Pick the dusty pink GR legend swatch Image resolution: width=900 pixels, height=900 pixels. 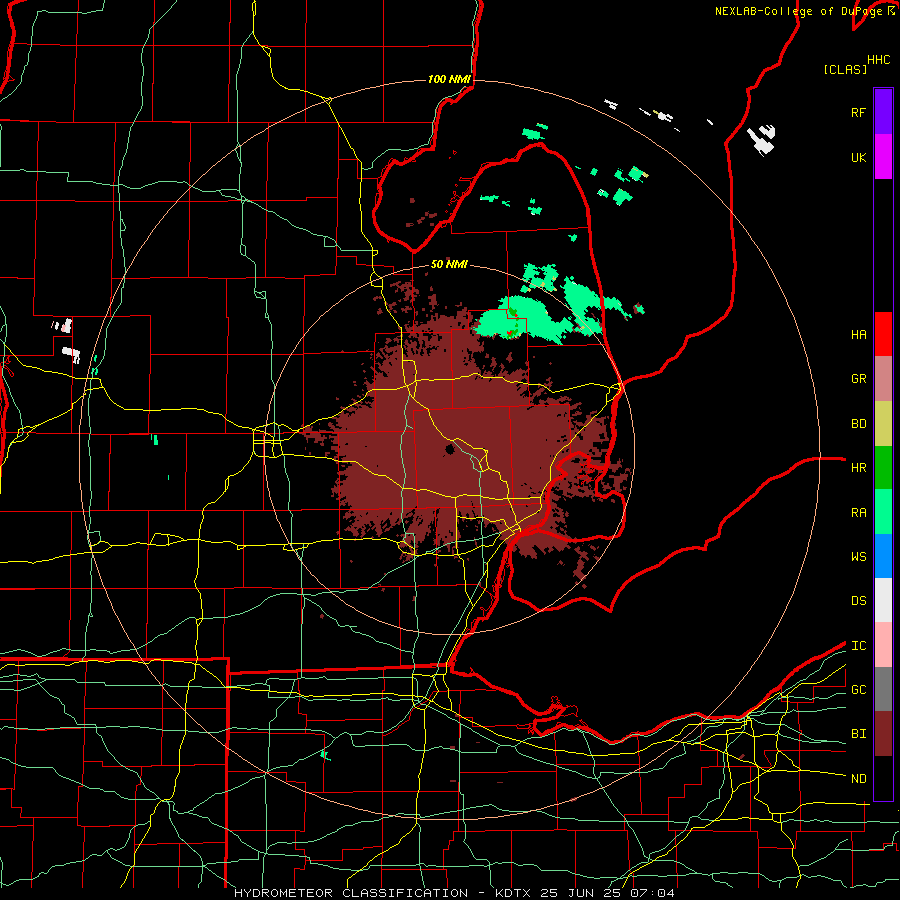[x=883, y=379]
